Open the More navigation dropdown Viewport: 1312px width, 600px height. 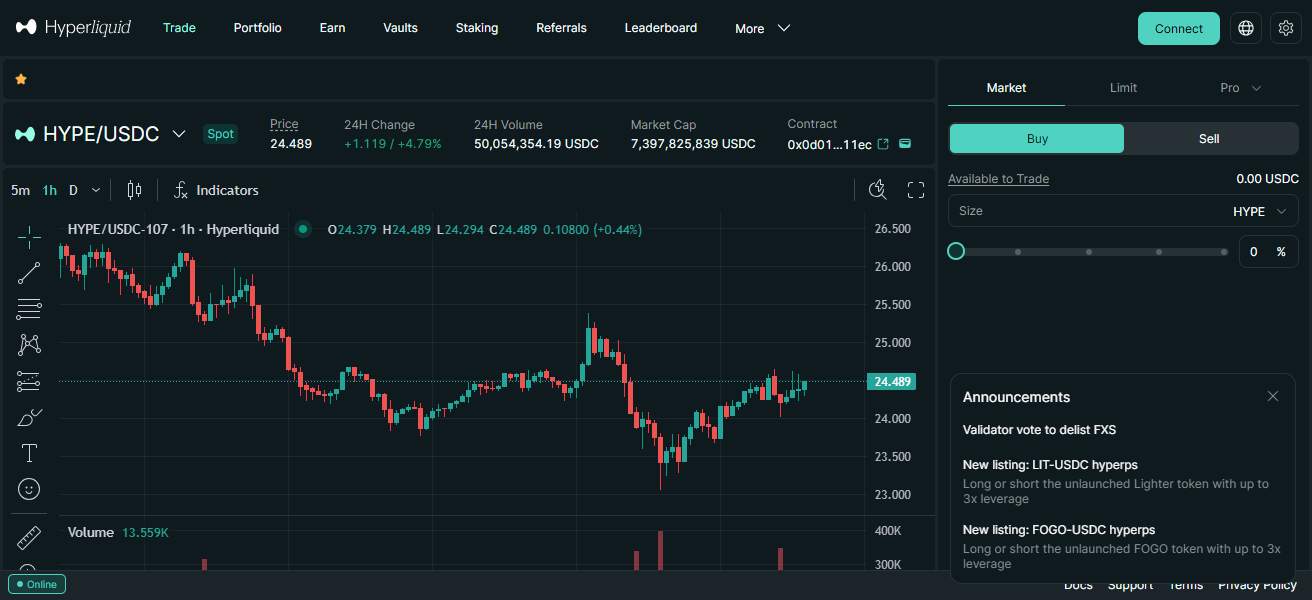(762, 28)
